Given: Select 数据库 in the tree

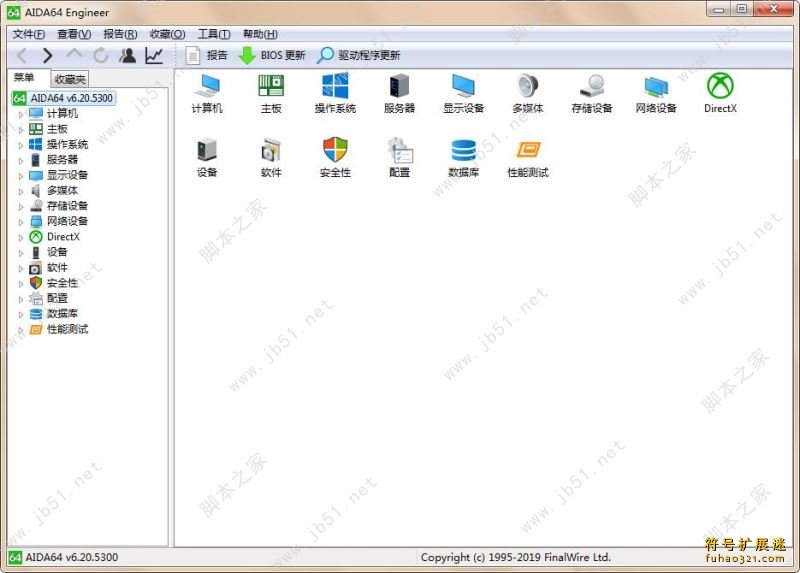Looking at the screenshot, I should coord(62,313).
